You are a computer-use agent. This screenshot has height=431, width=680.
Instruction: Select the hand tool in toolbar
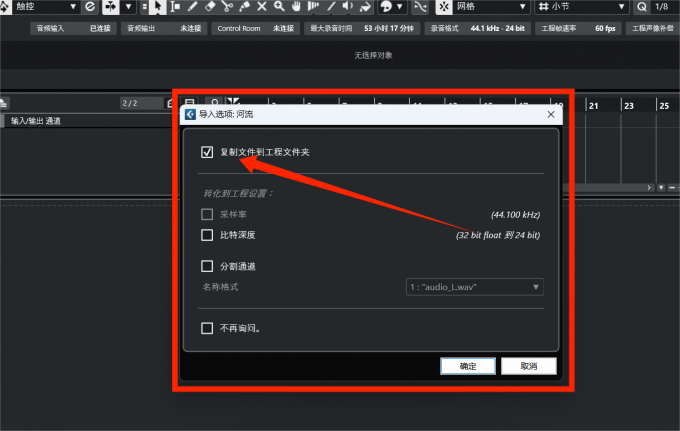pos(296,7)
